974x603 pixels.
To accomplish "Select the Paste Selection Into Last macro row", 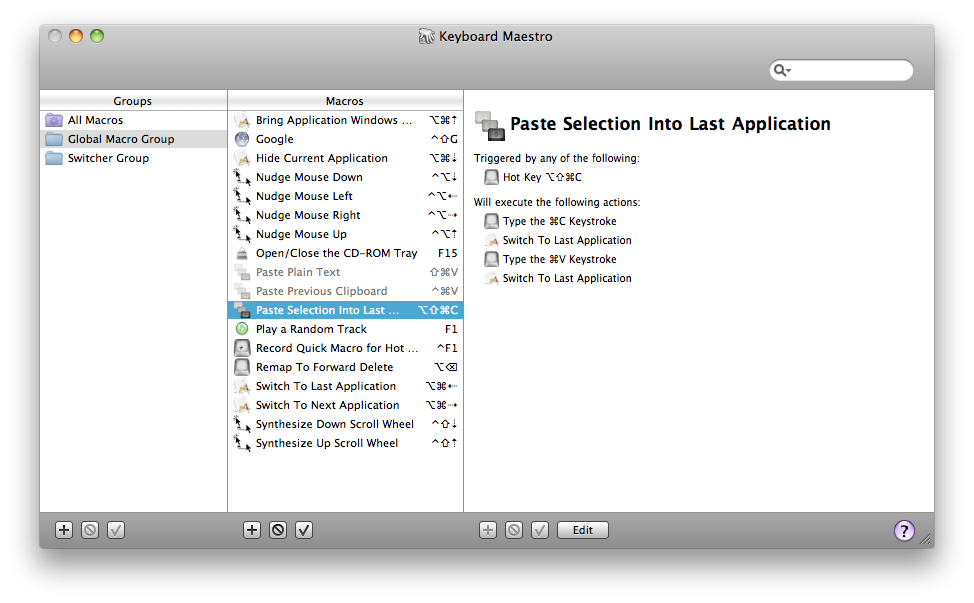I will pyautogui.click(x=345, y=310).
